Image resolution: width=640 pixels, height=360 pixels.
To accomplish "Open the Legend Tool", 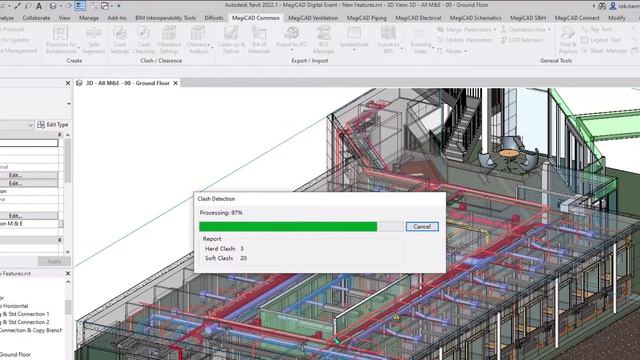I will tap(601, 40).
